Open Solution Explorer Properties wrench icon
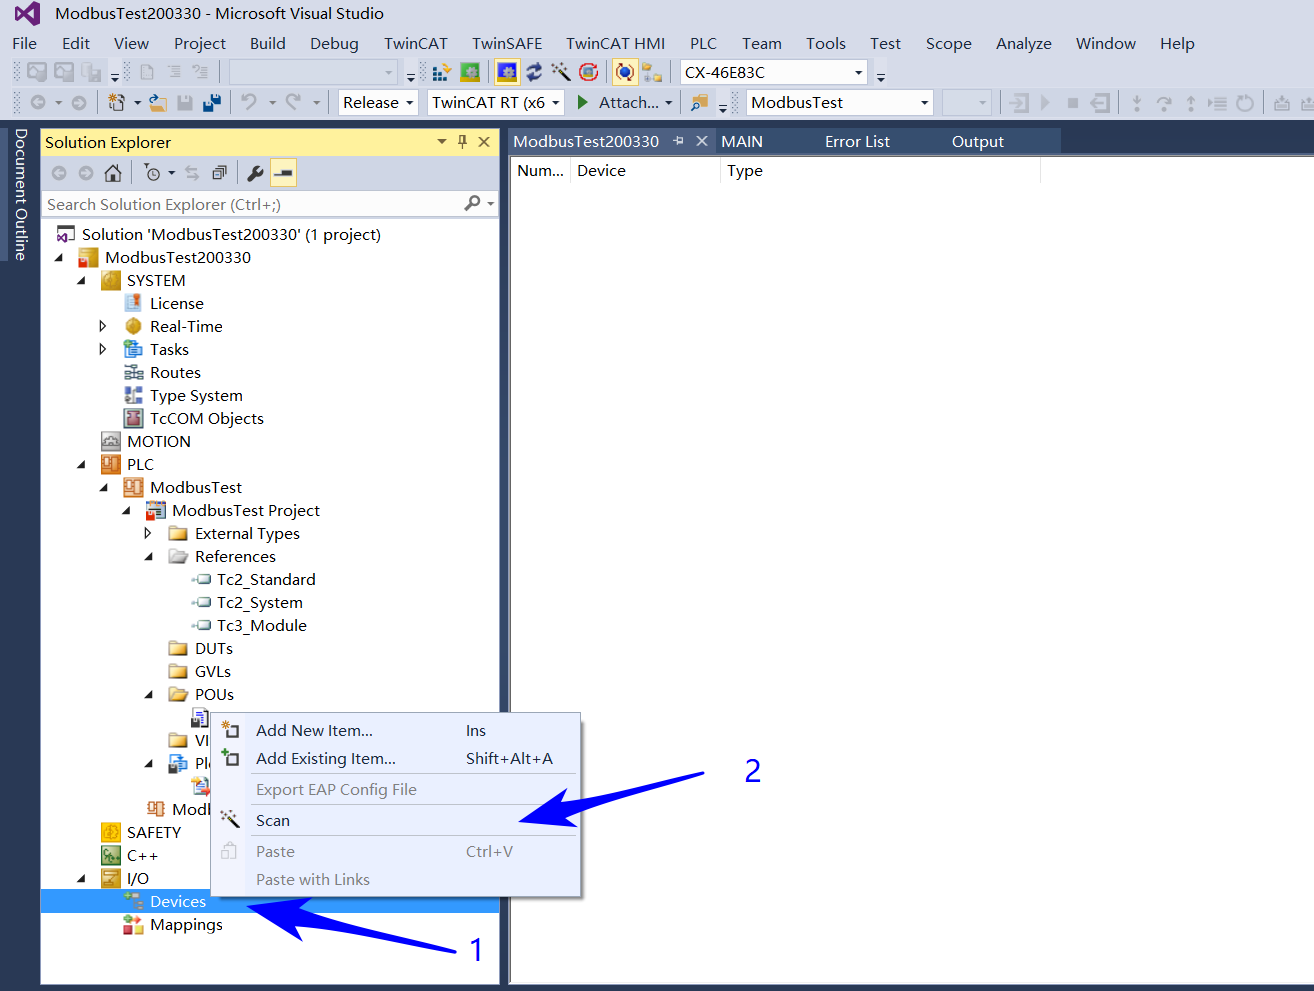The image size is (1314, 991). 254,173
